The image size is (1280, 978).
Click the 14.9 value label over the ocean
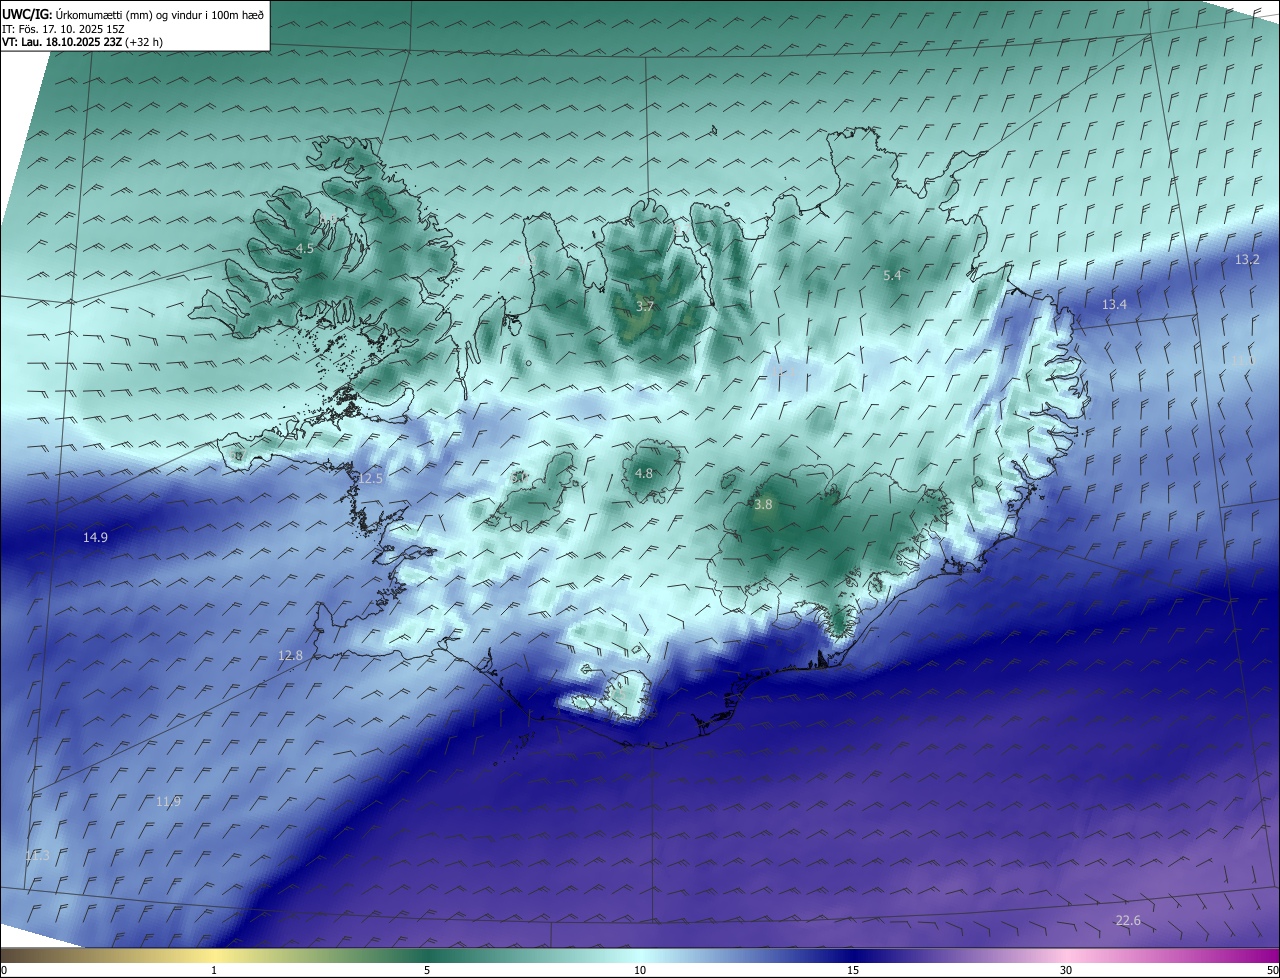click(x=95, y=537)
